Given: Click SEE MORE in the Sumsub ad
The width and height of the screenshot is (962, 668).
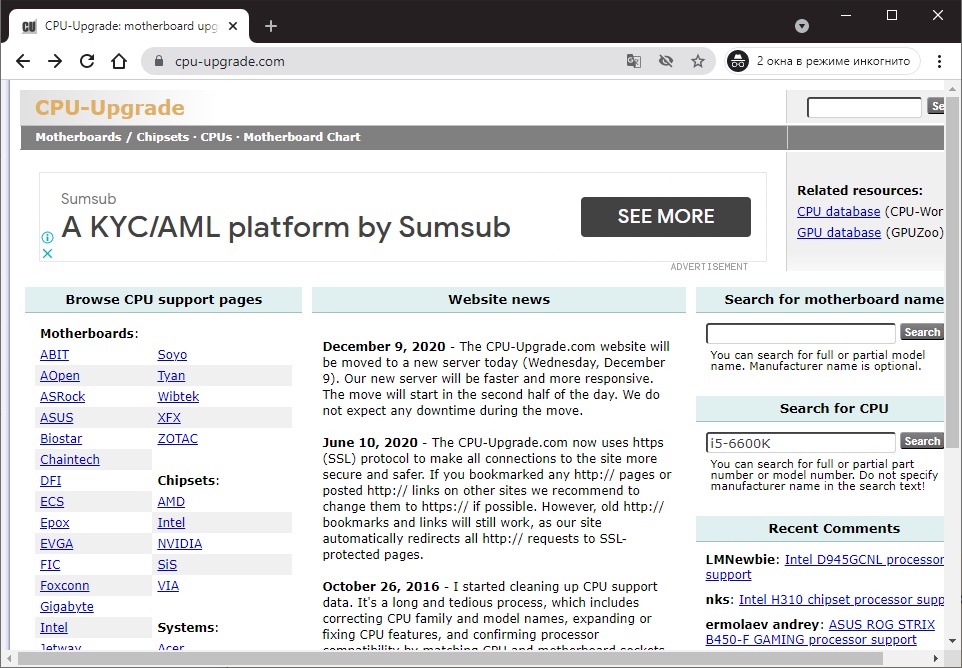Looking at the screenshot, I should (x=665, y=216).
